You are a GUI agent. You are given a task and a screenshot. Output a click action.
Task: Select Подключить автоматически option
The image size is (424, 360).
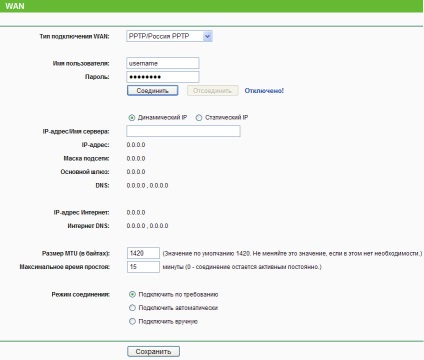(132, 308)
